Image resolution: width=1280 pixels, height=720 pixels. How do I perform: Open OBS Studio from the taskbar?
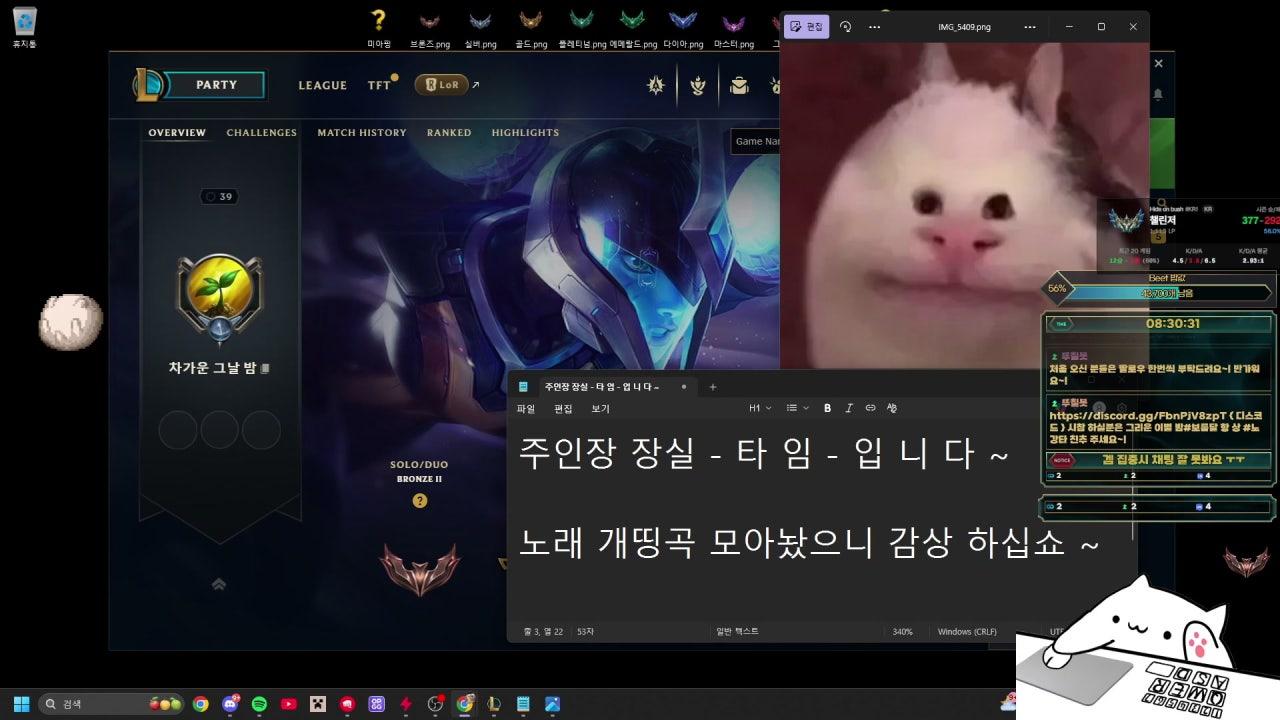point(435,704)
